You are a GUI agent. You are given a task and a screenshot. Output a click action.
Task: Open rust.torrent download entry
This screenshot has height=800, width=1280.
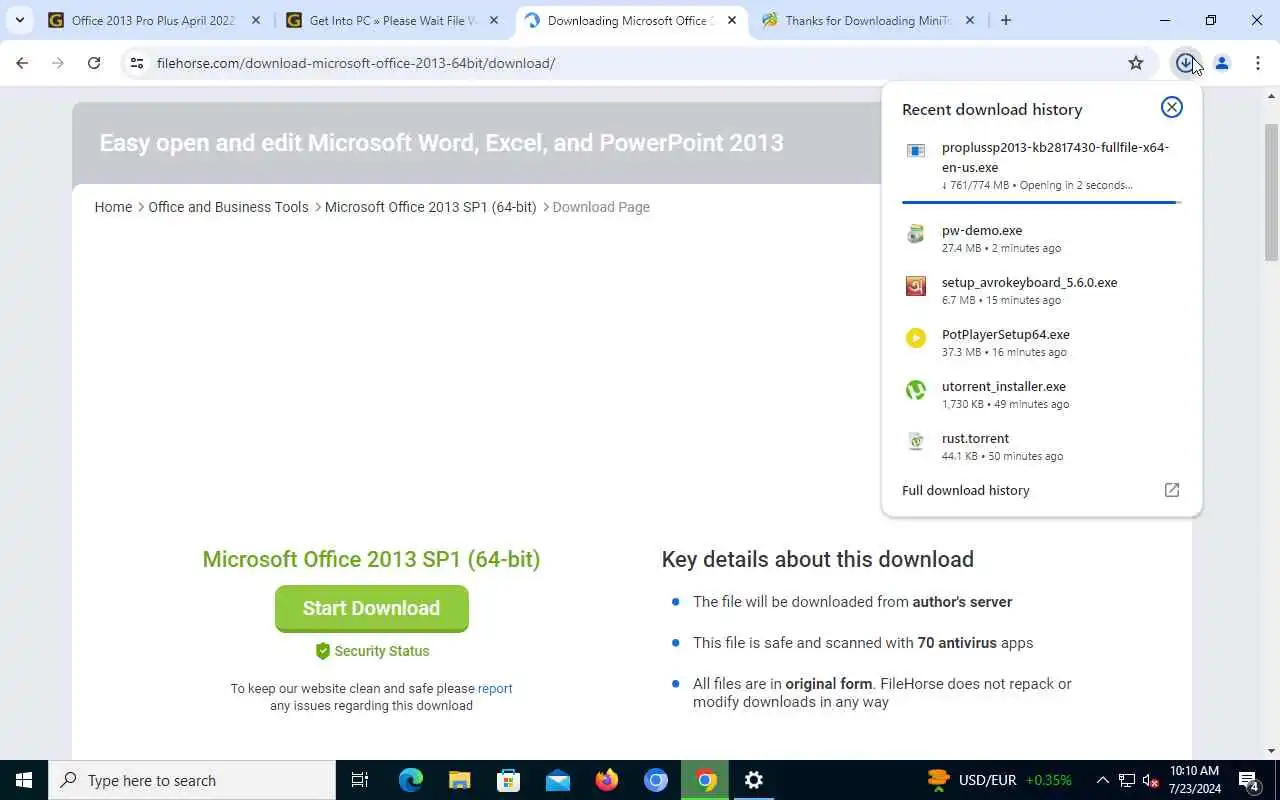coord(1041,446)
